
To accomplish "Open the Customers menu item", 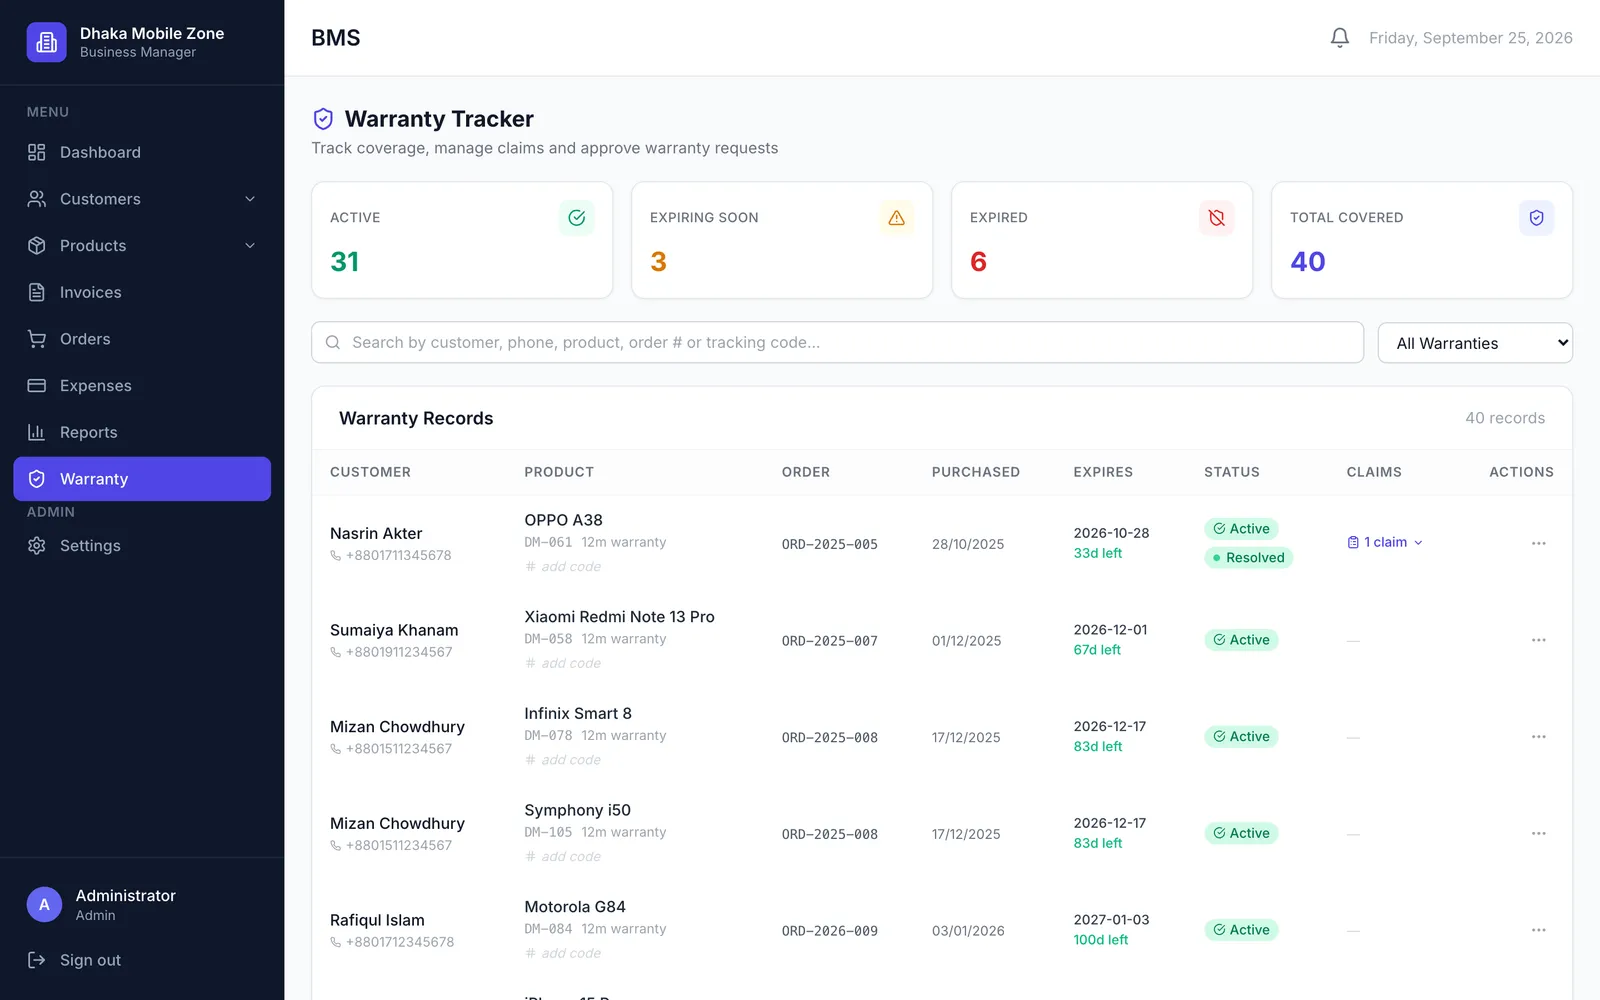I will tap(142, 199).
